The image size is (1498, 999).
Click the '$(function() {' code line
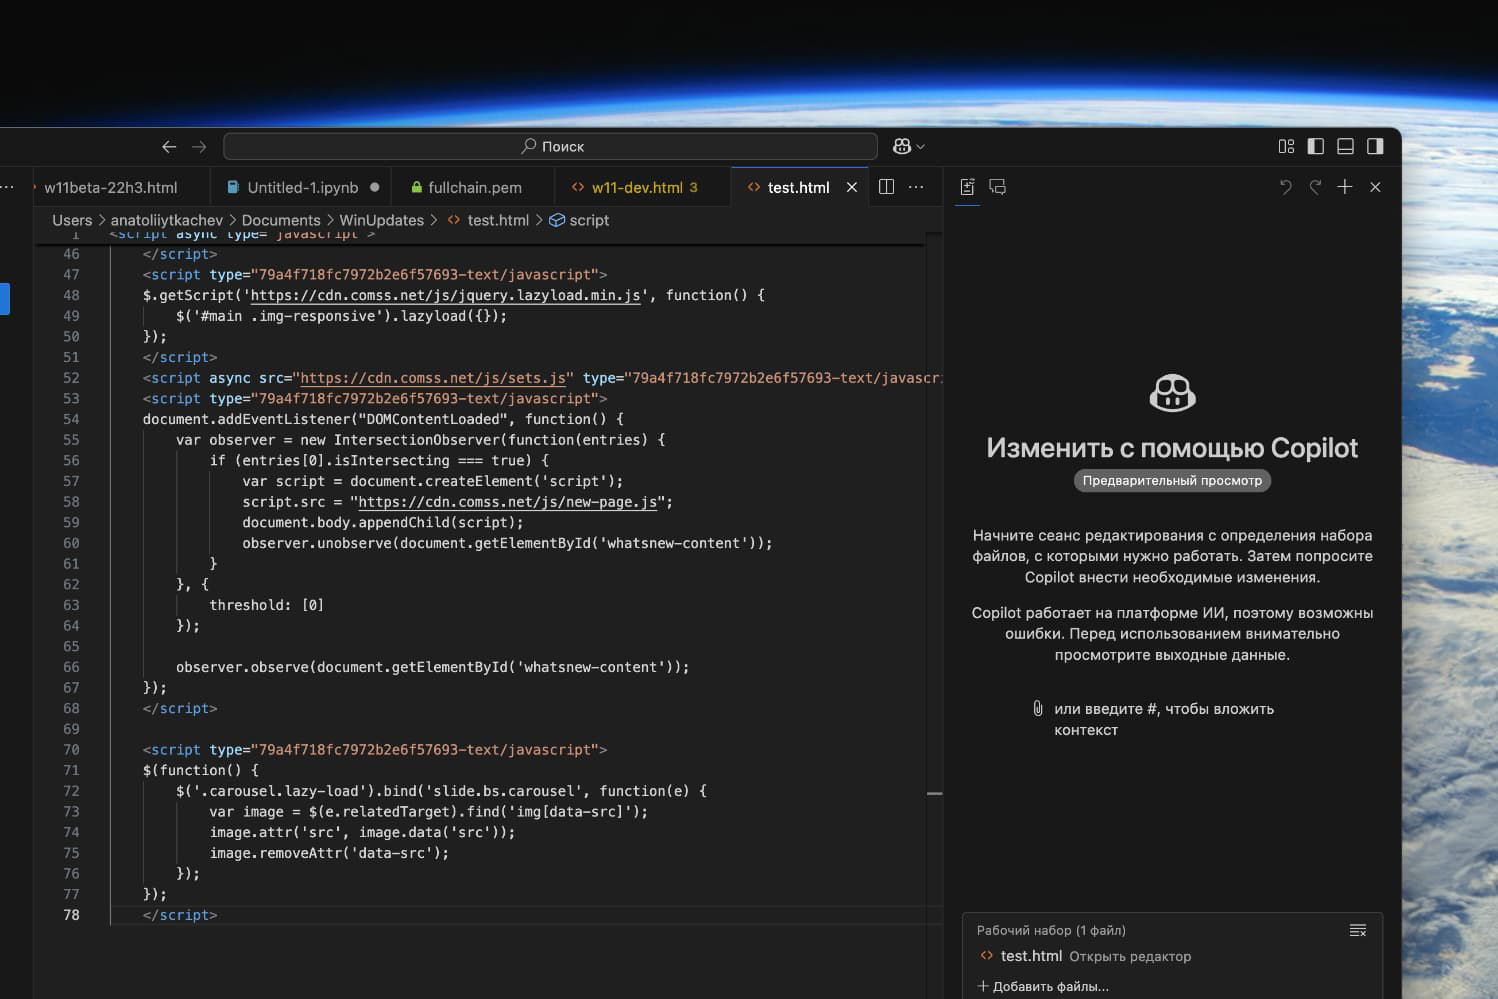pos(201,770)
